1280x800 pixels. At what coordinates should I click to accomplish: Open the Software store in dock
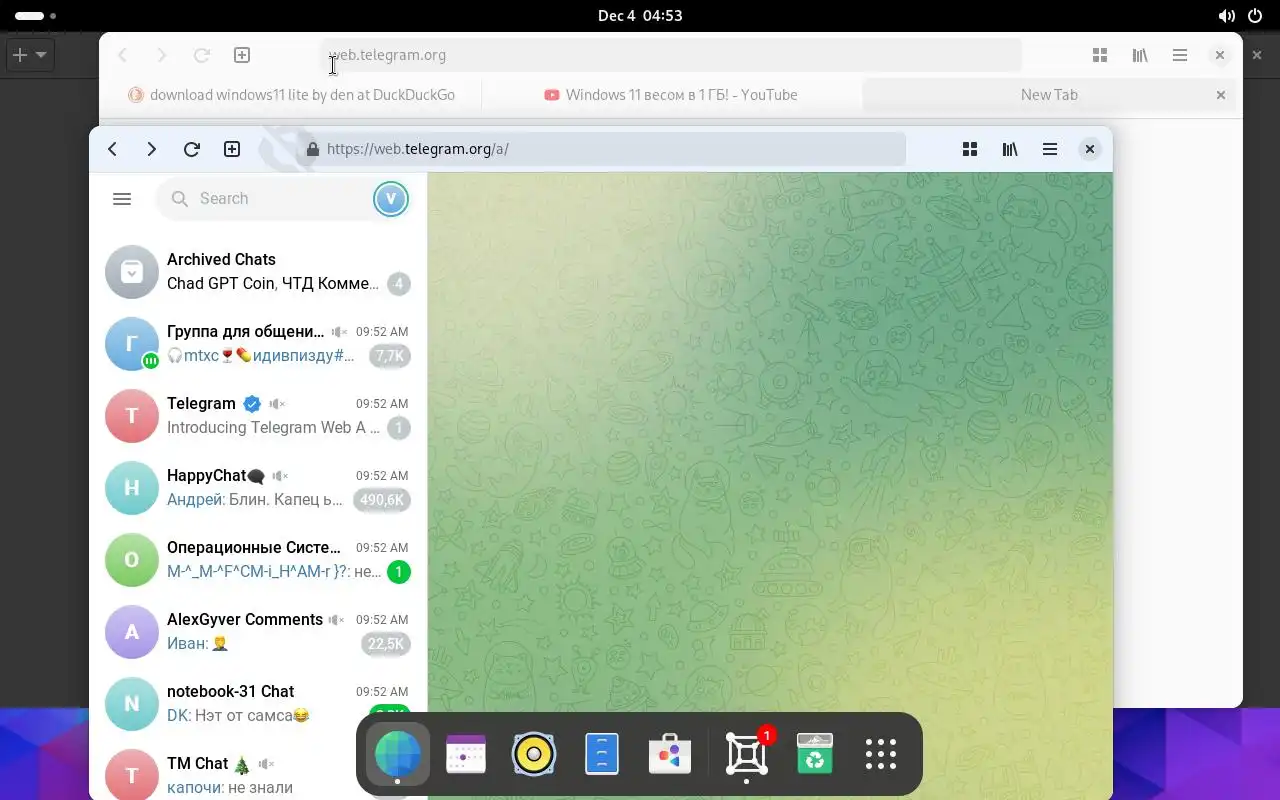(670, 754)
